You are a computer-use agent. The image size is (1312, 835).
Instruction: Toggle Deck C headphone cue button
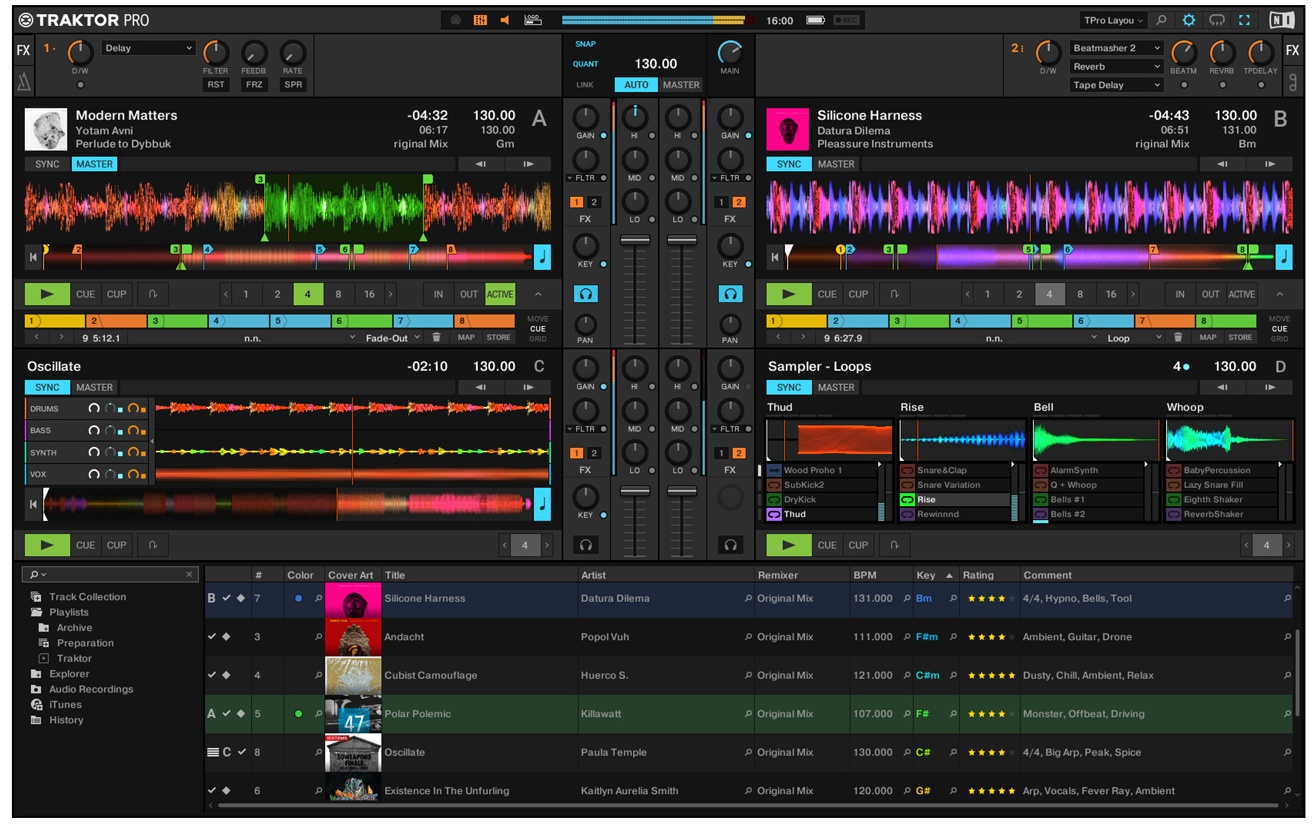[x=585, y=545]
